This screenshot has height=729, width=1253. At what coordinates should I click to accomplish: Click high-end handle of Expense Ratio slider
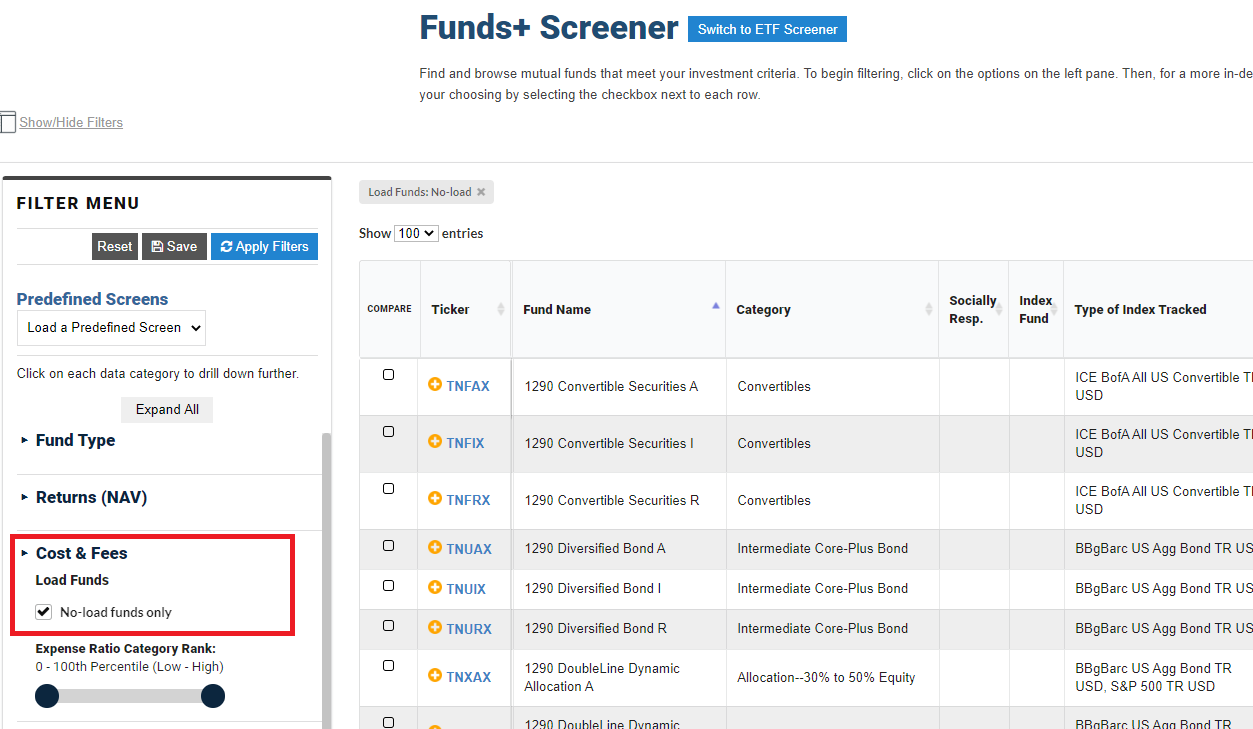pyautogui.click(x=213, y=696)
